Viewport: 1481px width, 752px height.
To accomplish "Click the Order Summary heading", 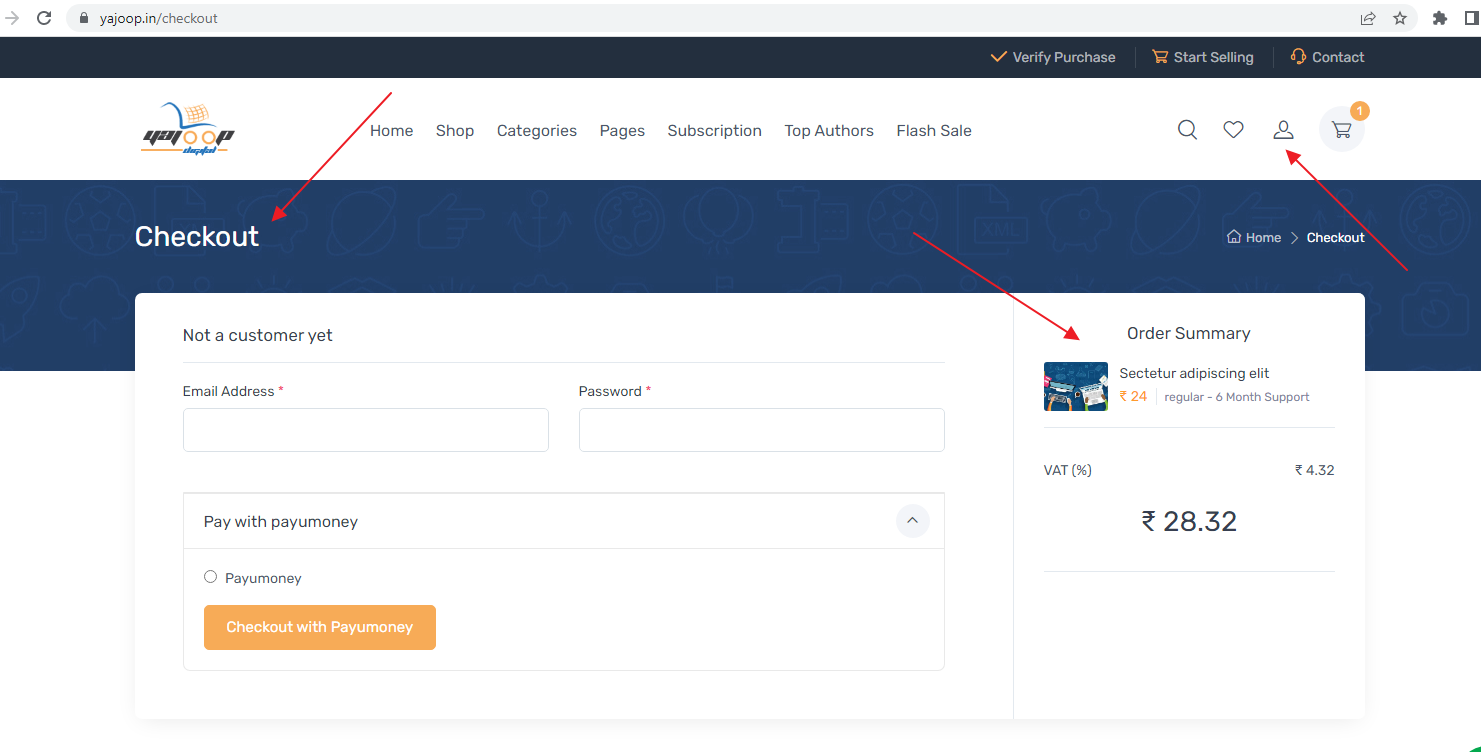I will pos(1189,334).
